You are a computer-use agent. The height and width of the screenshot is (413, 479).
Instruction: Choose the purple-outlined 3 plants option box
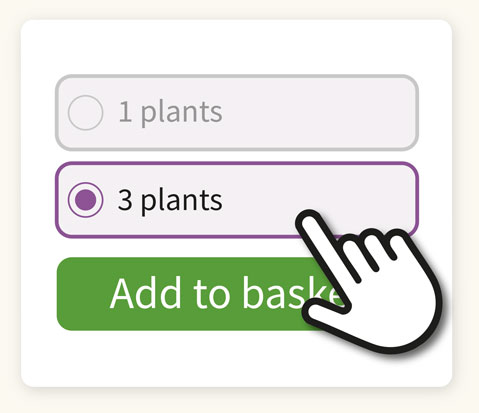(x=237, y=200)
